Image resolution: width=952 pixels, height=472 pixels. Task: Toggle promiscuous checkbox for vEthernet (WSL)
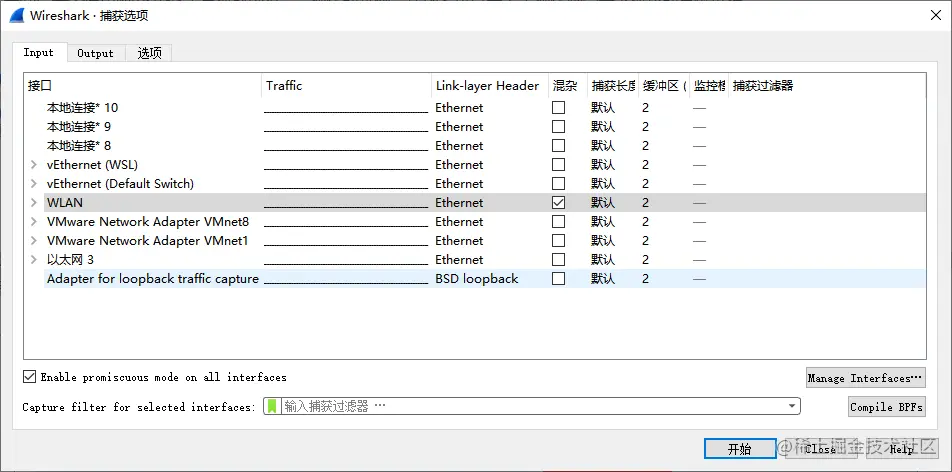[x=559, y=165]
